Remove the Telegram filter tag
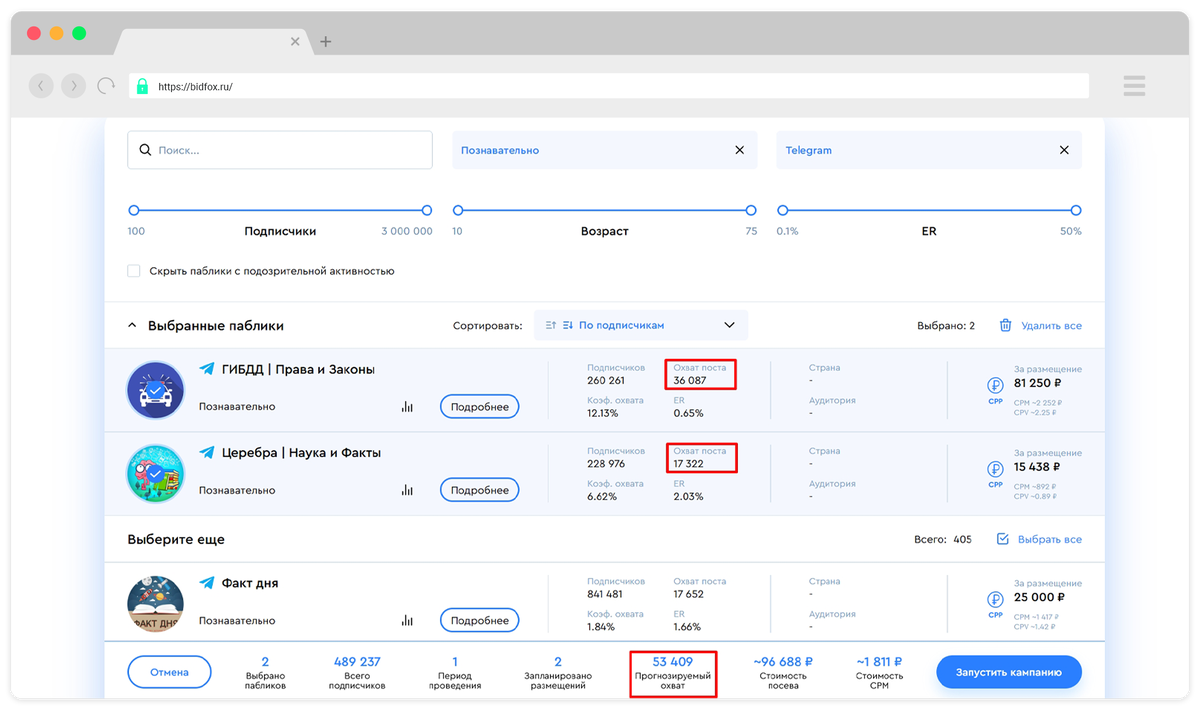The height and width of the screenshot is (710, 1200). [x=1064, y=150]
